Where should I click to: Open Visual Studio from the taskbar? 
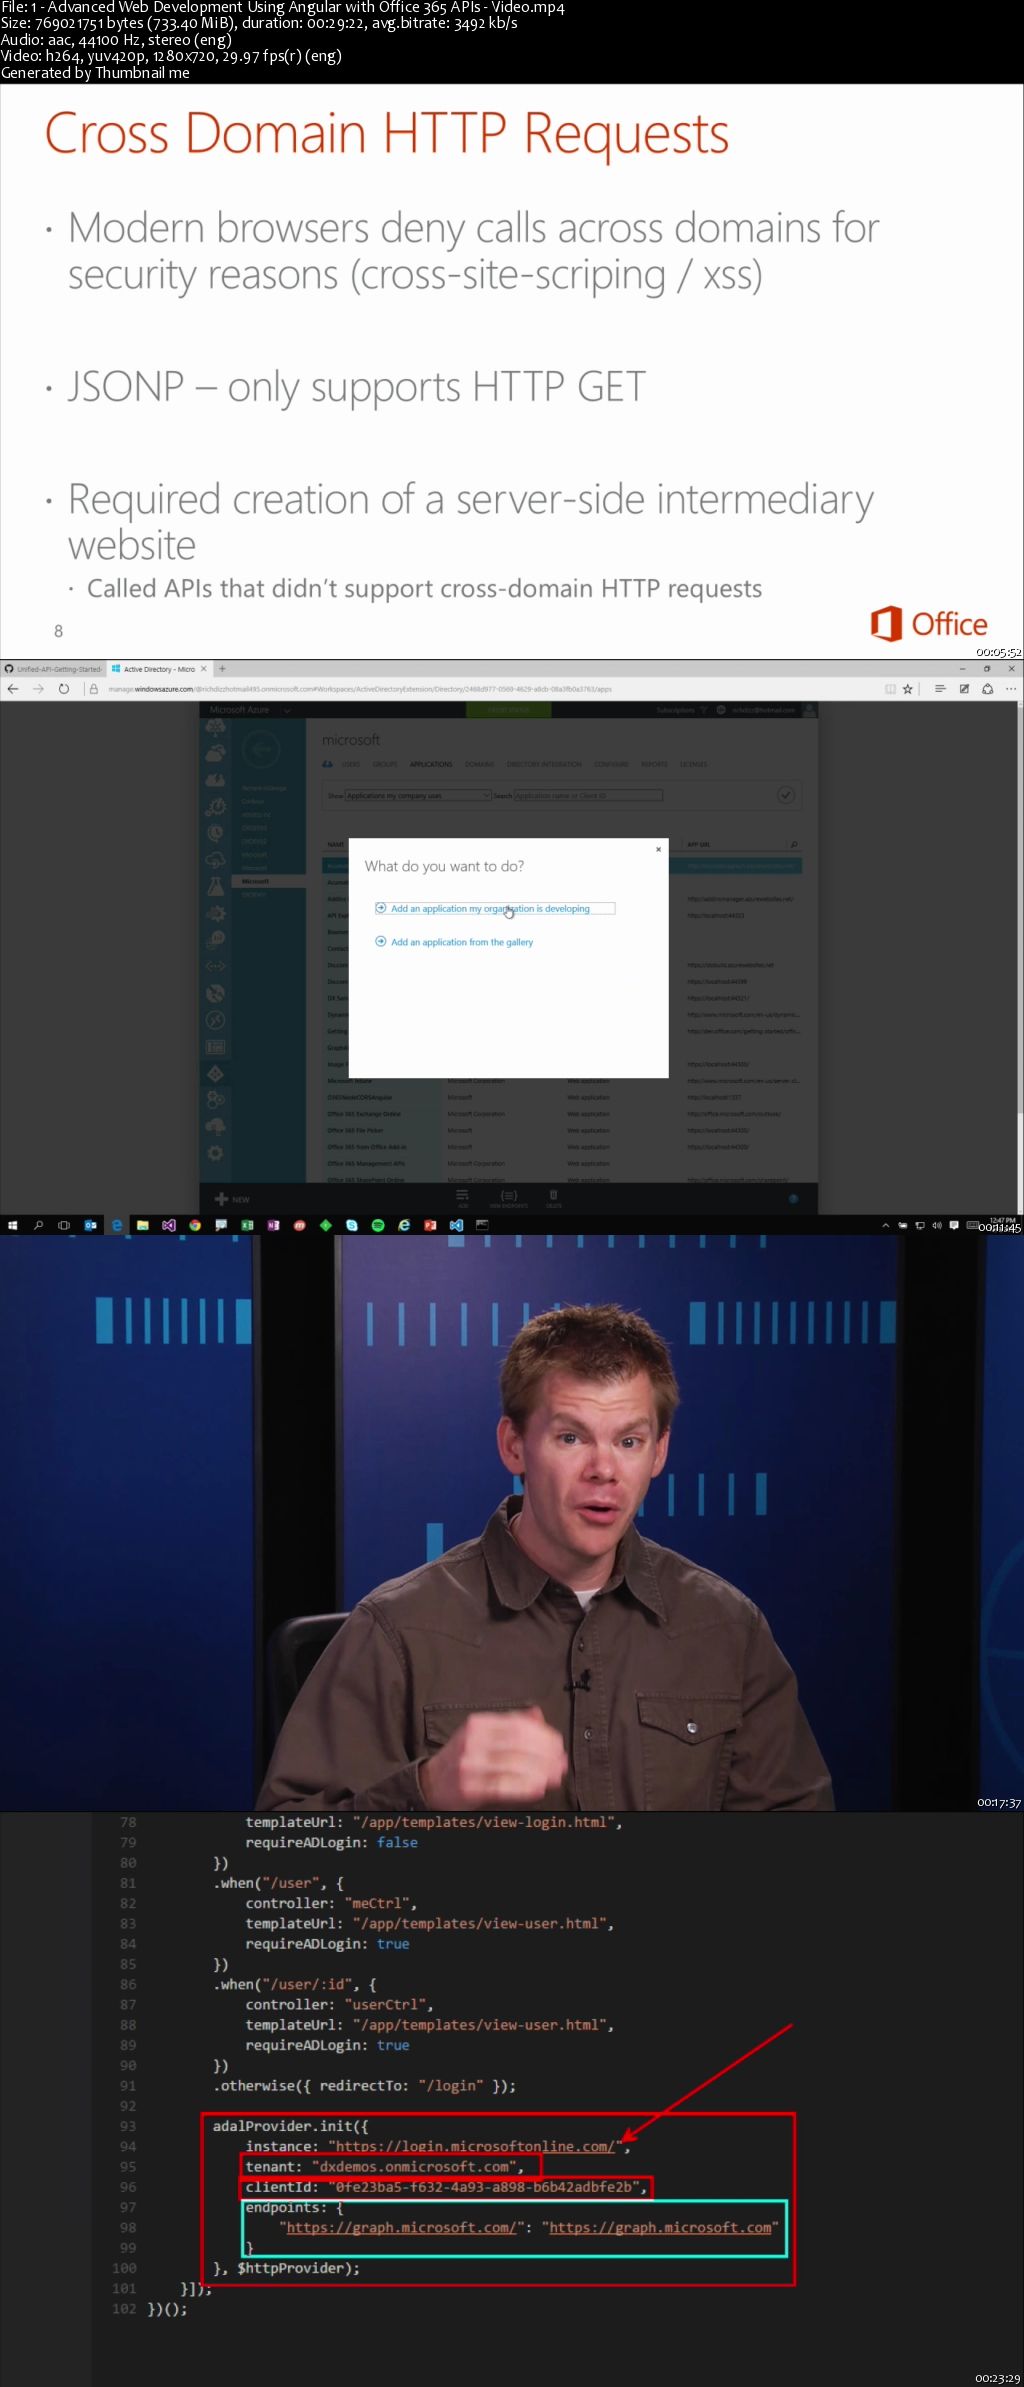(x=169, y=1225)
